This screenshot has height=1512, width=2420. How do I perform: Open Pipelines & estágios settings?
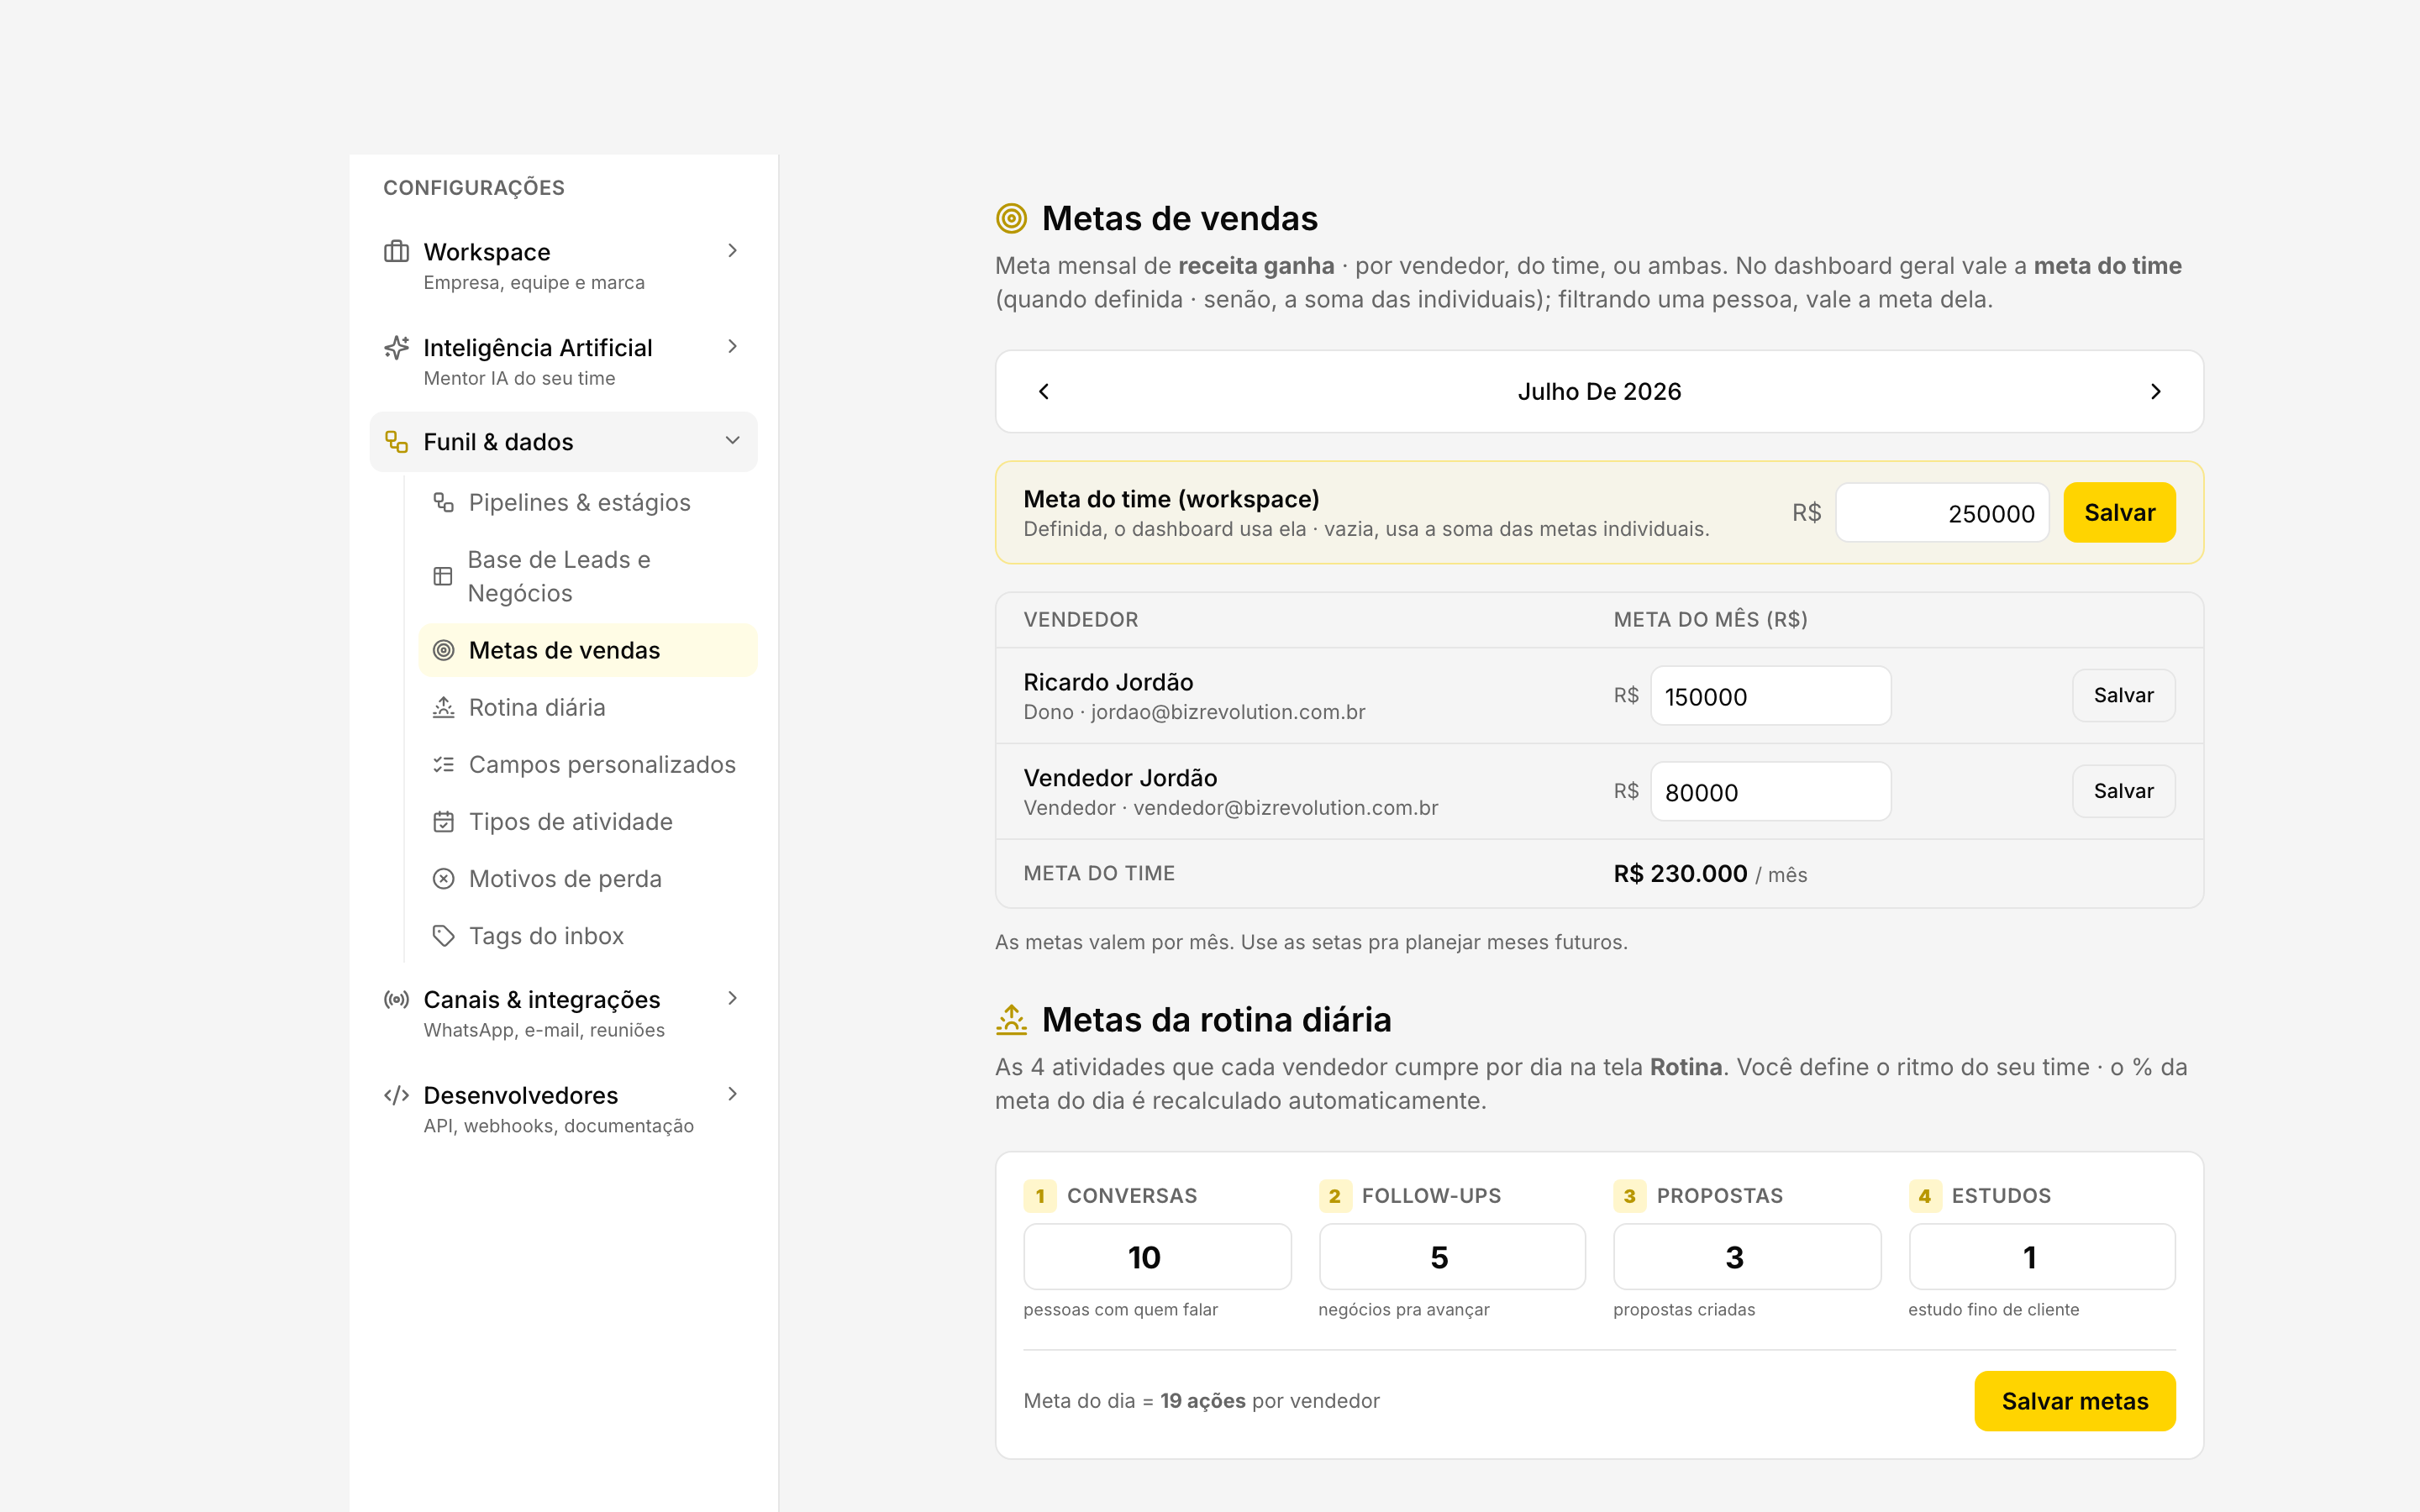pos(588,502)
